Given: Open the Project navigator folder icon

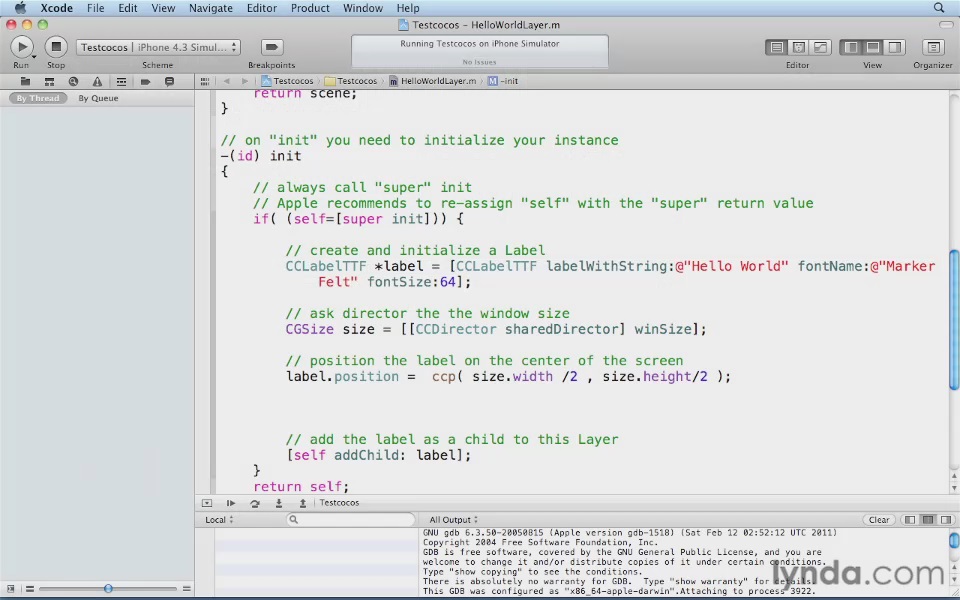Looking at the screenshot, I should click(x=25, y=81).
